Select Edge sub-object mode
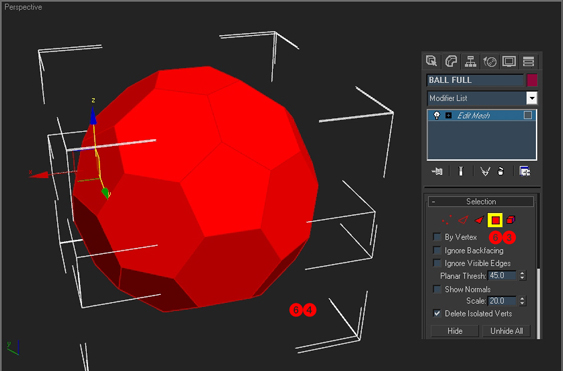This screenshot has height=371, width=563. (x=463, y=220)
